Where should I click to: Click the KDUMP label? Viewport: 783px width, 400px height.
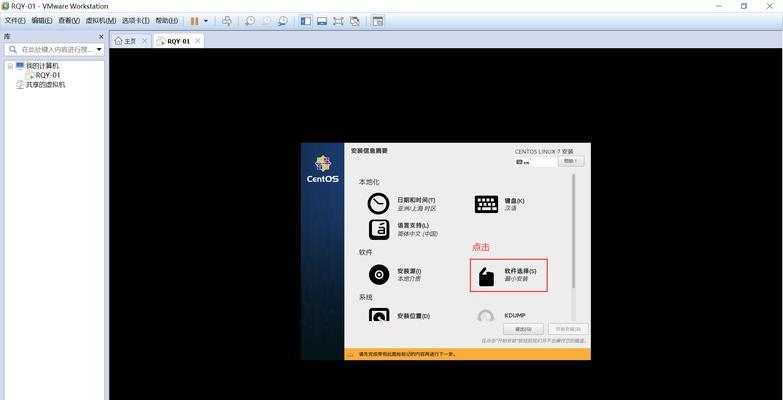[x=515, y=316]
